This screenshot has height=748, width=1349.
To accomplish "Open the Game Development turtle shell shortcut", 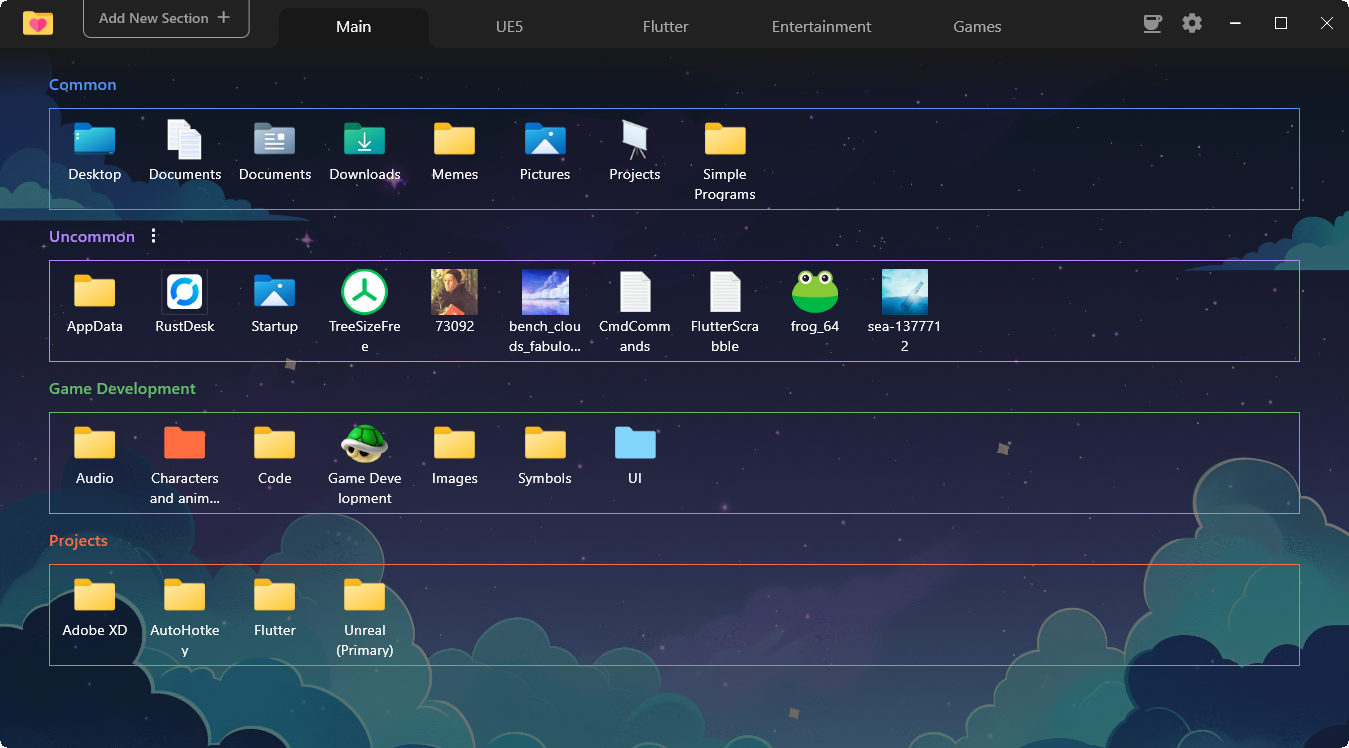I will coord(365,464).
